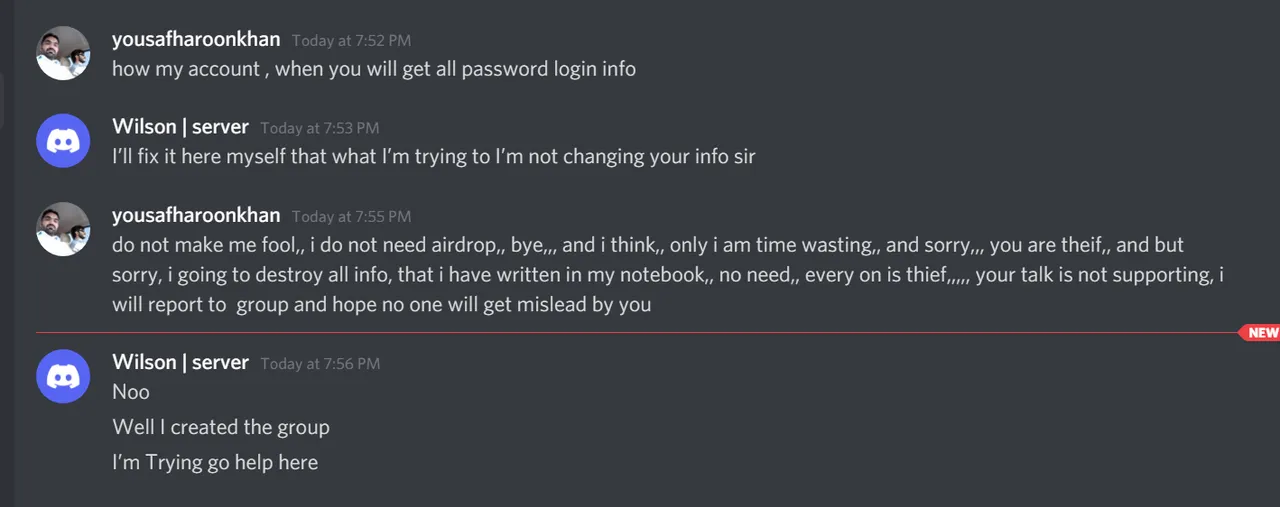Select the "I'm Trying go help here" message

pyautogui.click(x=215, y=462)
